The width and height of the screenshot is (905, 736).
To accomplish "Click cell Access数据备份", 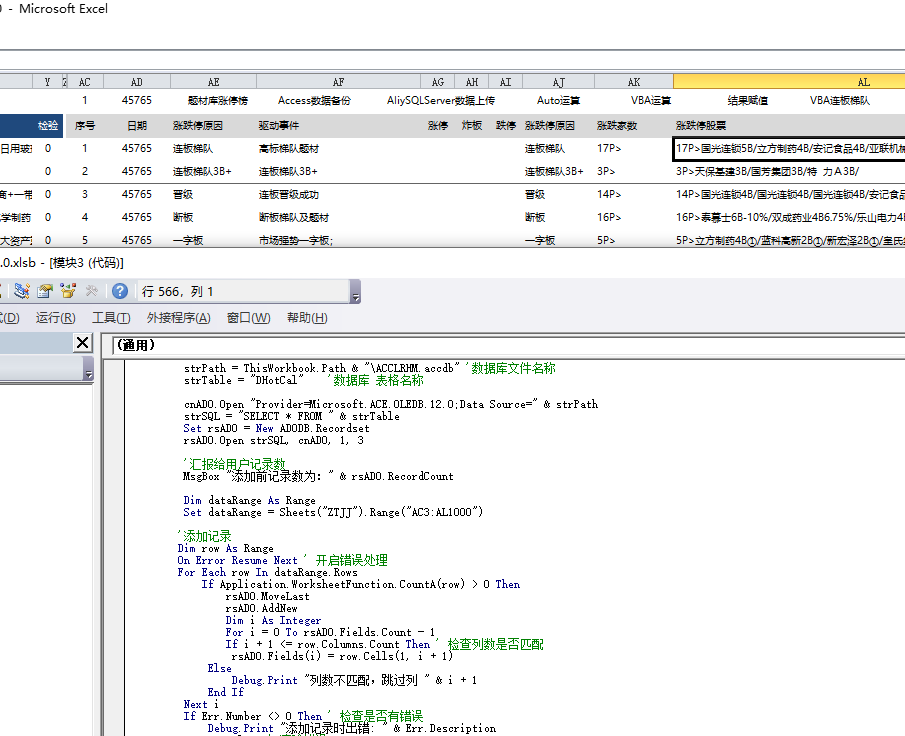I will [314, 100].
